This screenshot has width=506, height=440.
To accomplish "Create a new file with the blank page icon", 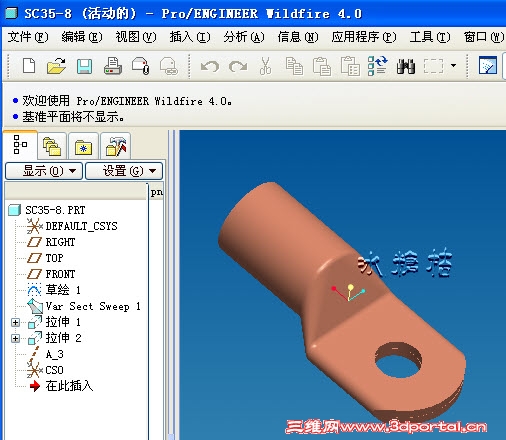I will pos(29,65).
